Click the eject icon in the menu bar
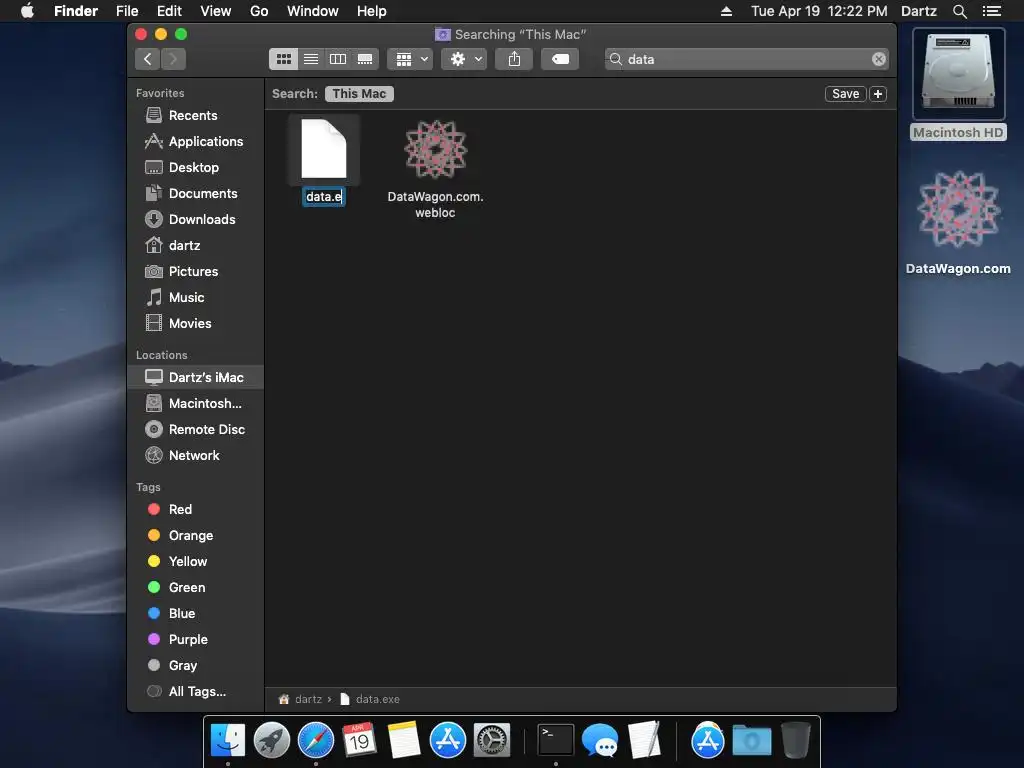The width and height of the screenshot is (1024, 768). pos(726,11)
